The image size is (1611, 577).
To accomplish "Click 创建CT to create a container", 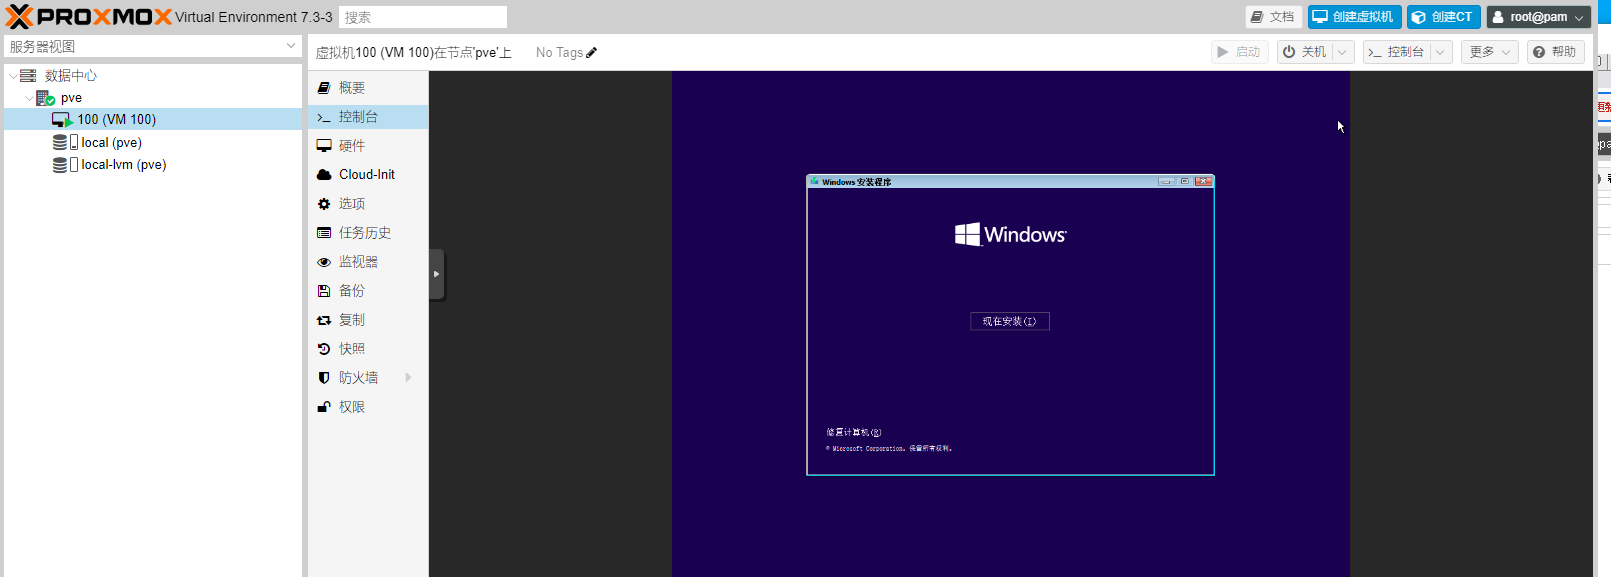I will click(1443, 17).
